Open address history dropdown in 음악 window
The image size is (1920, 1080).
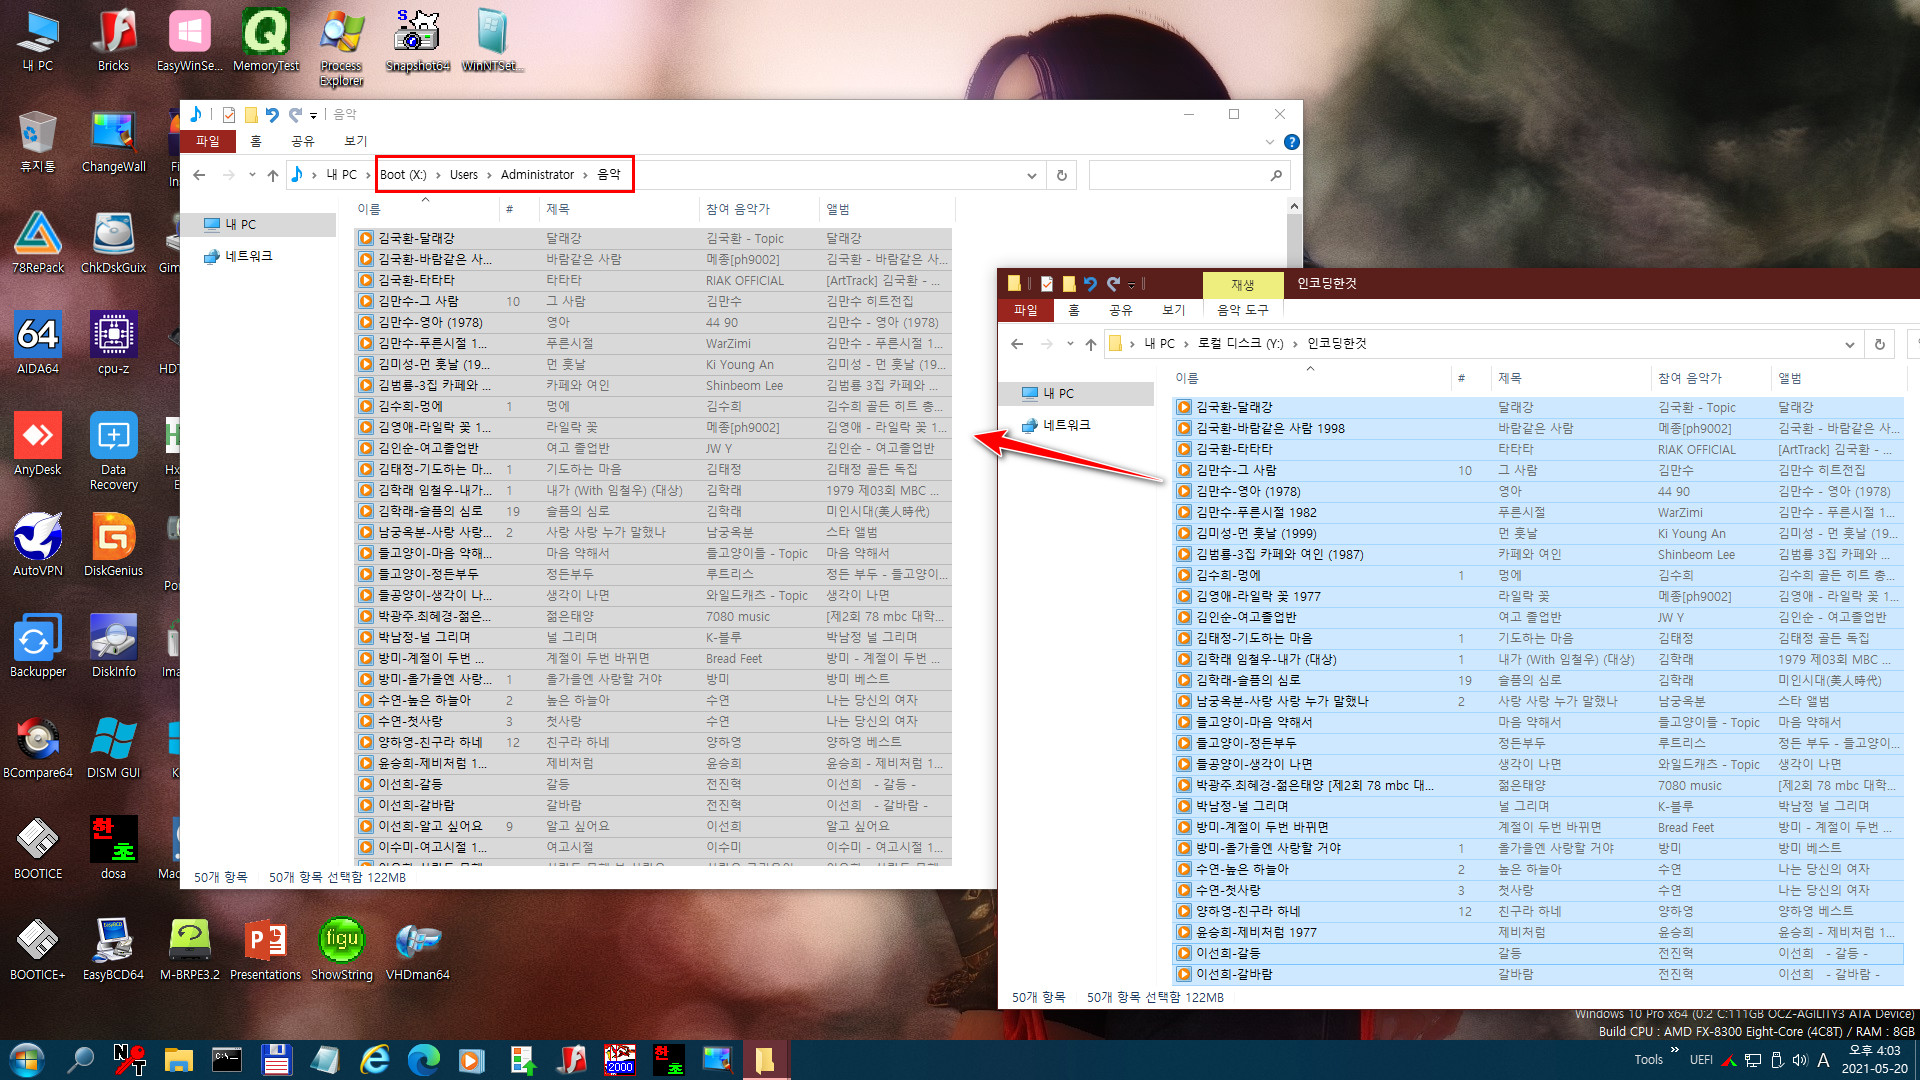click(1031, 175)
